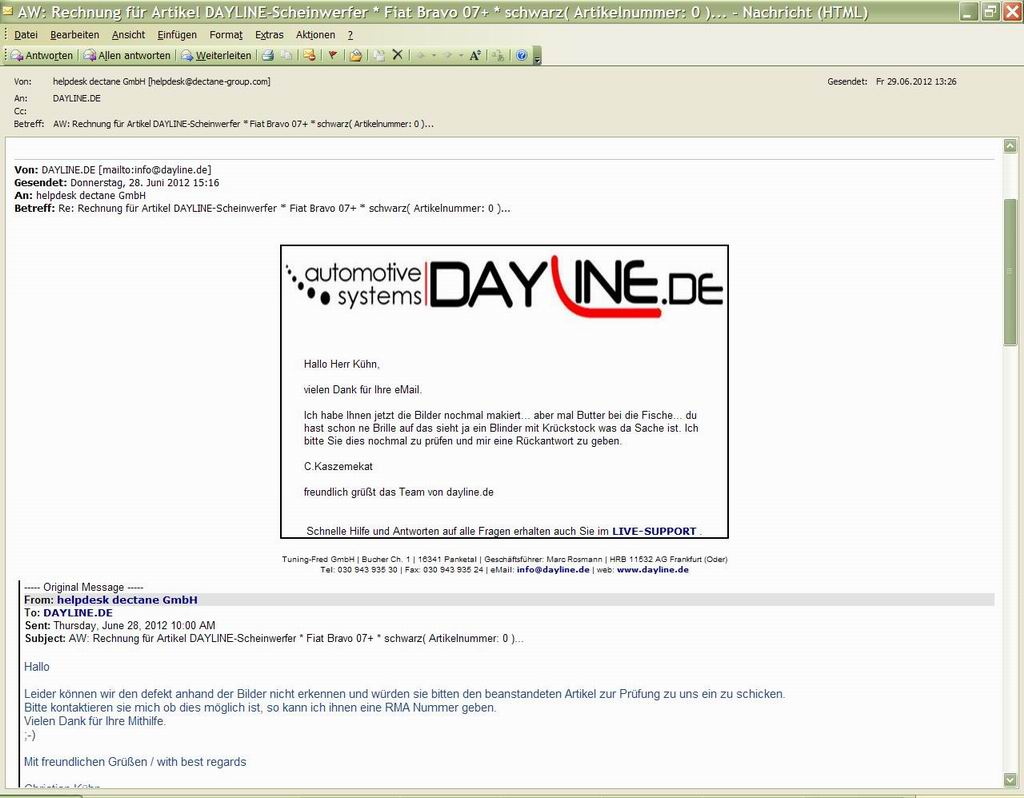Delete the message with the X icon

pos(397,55)
